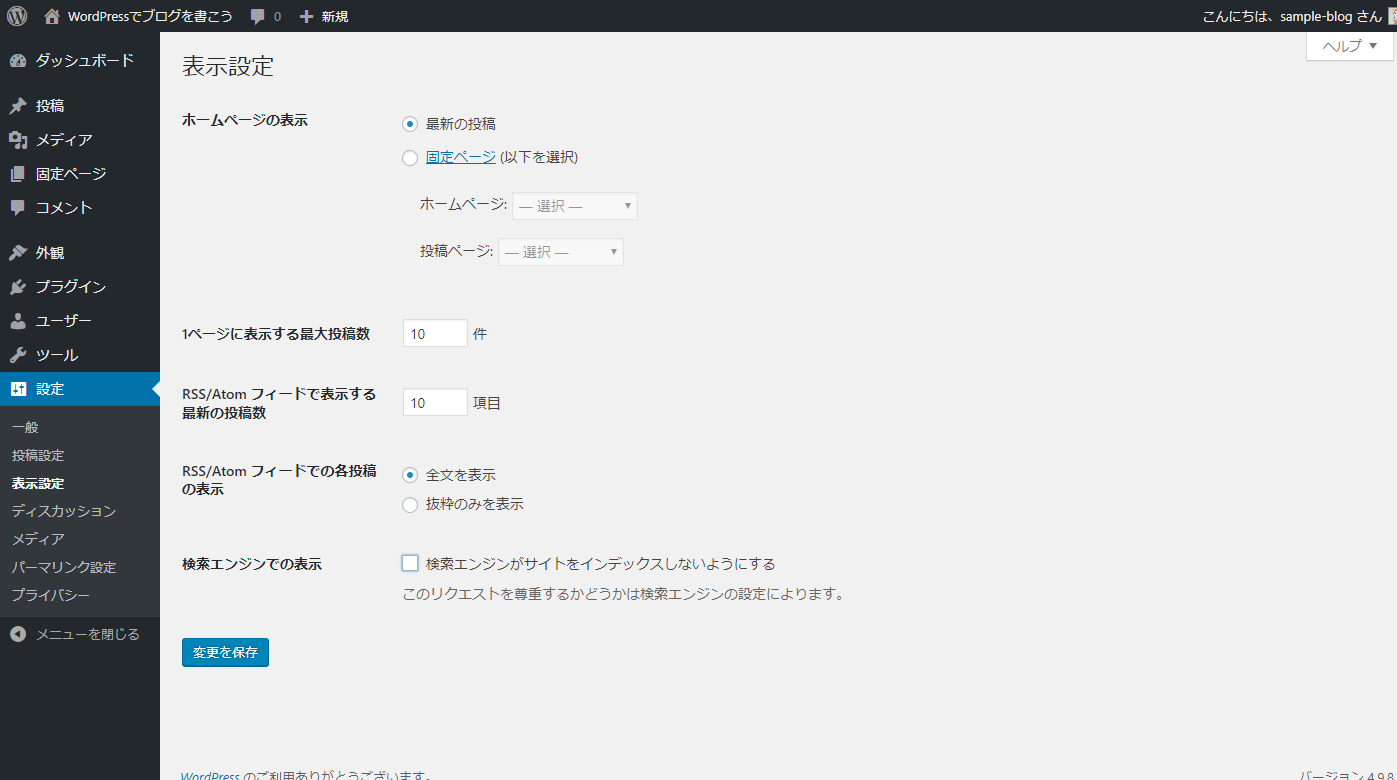Open the WordPress logo menu
This screenshot has width=1397, height=780.
coord(16,15)
